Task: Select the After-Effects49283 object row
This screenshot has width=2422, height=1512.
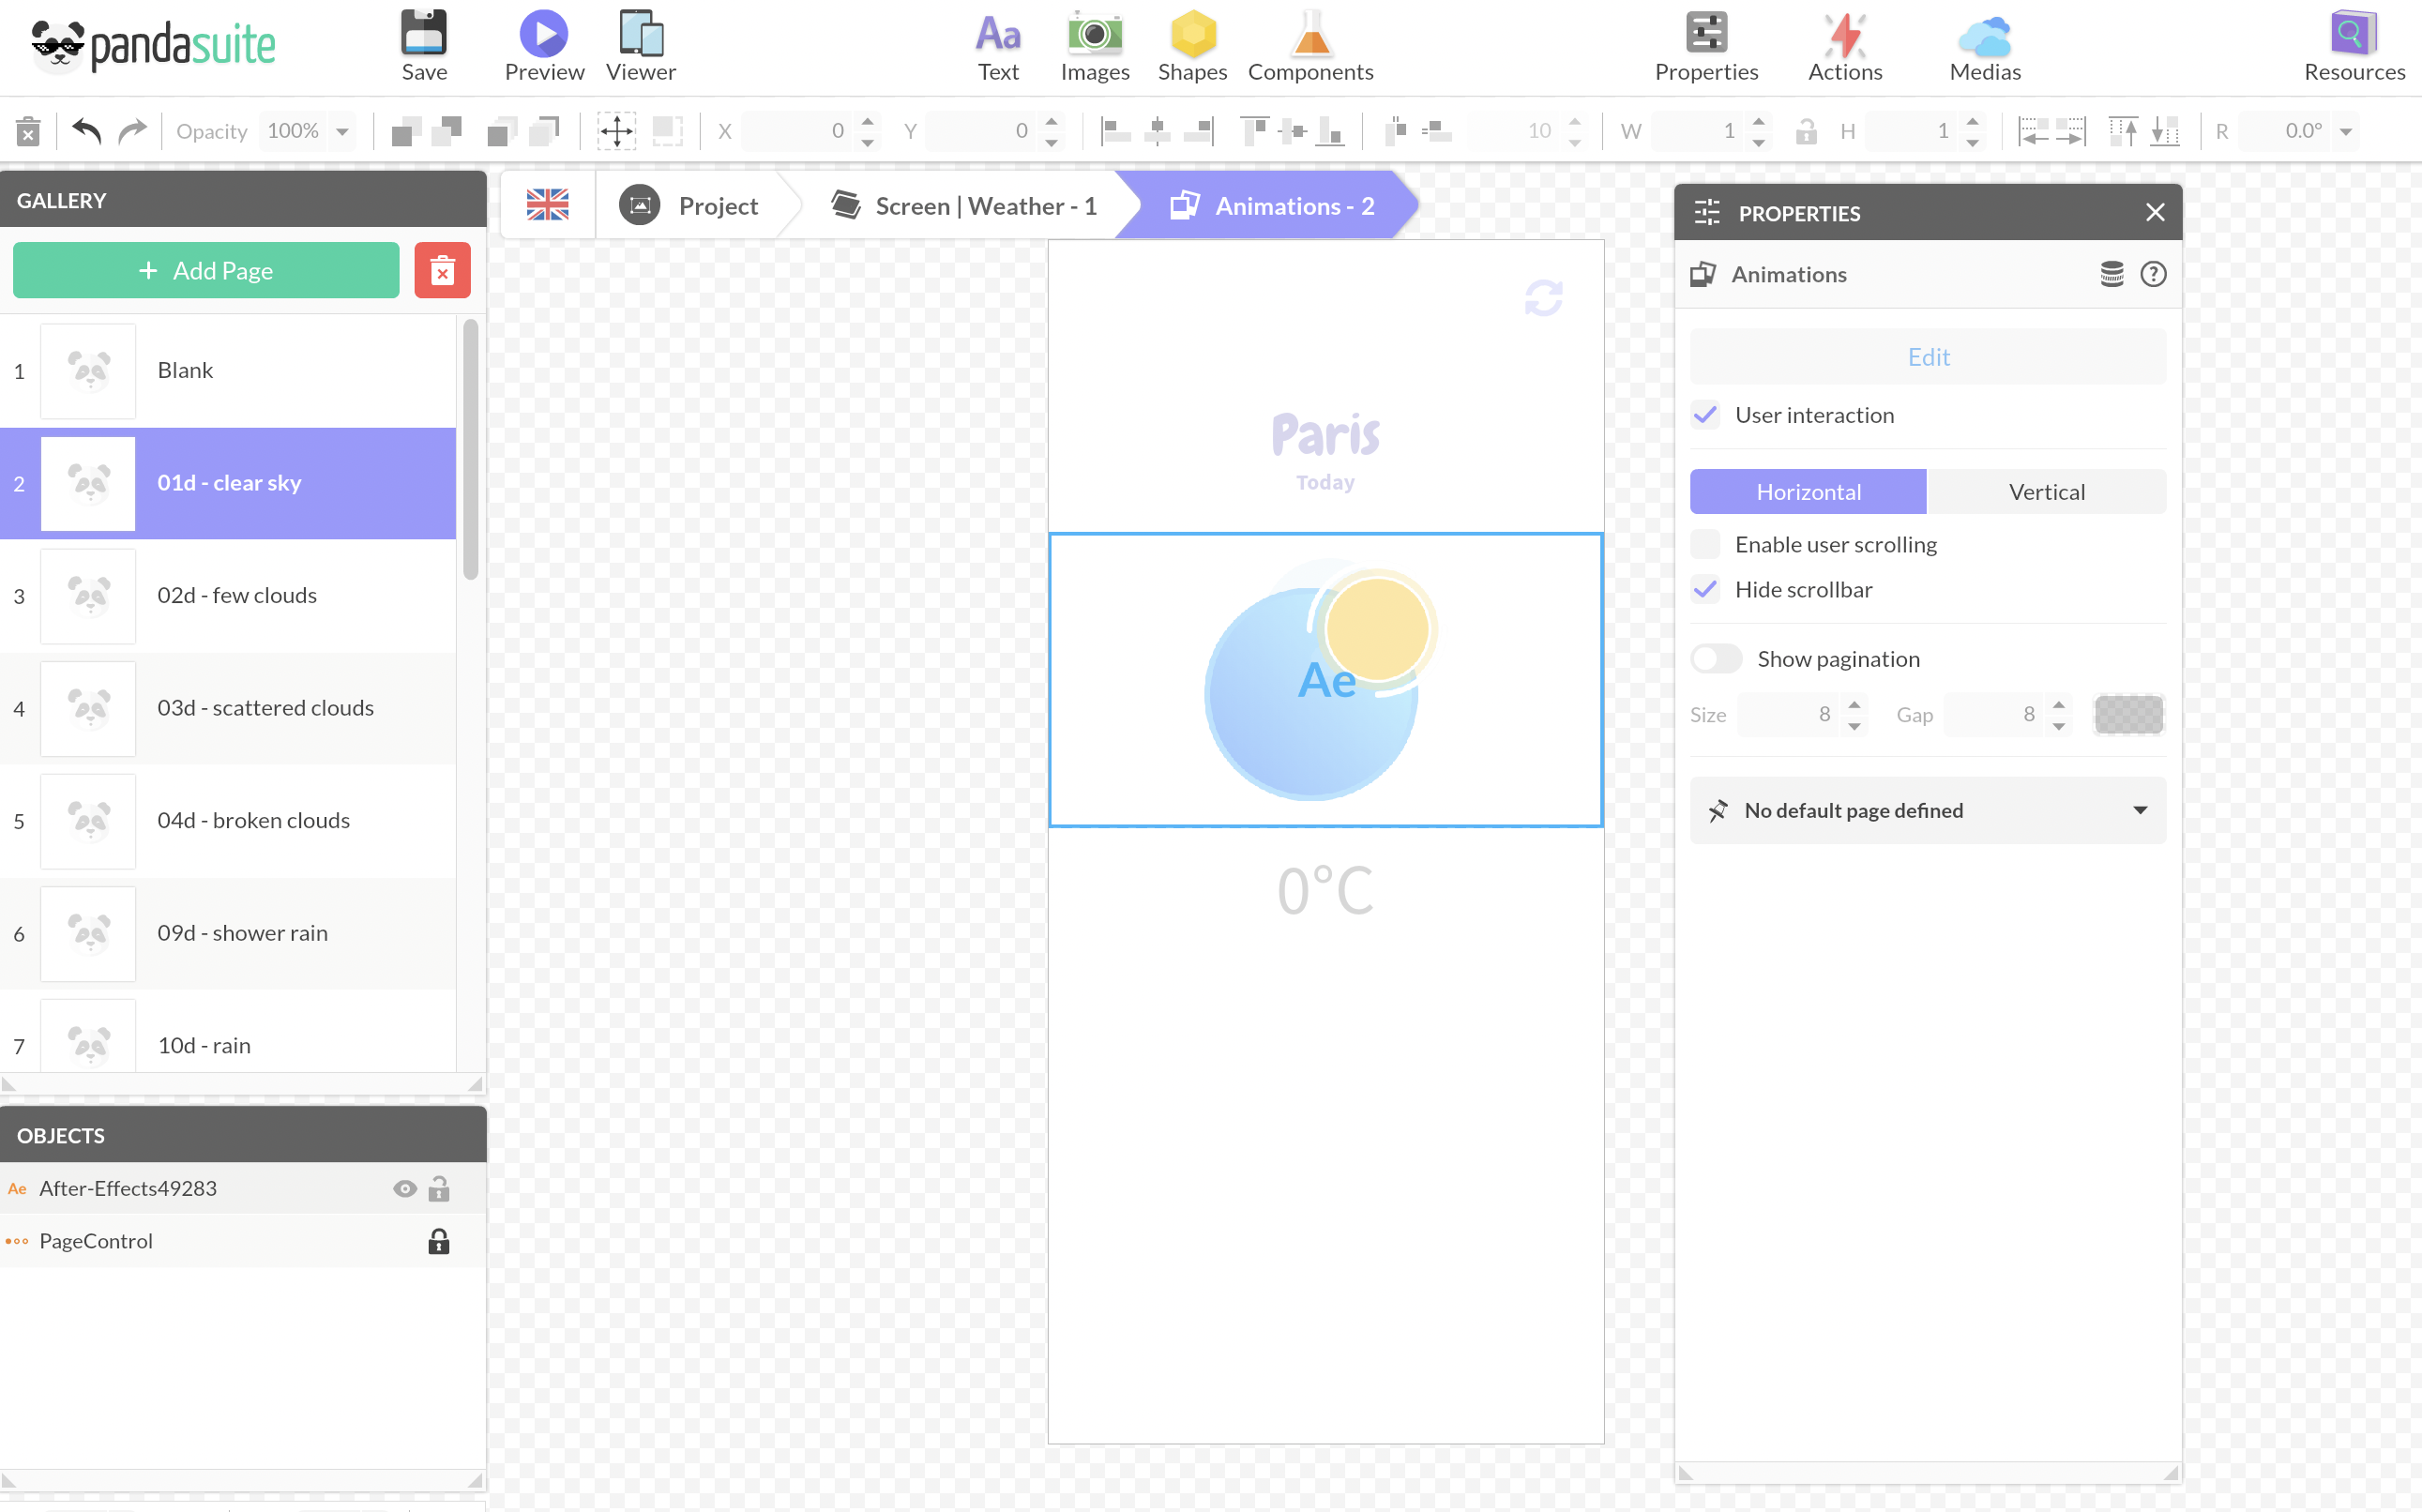Action: (243, 1188)
